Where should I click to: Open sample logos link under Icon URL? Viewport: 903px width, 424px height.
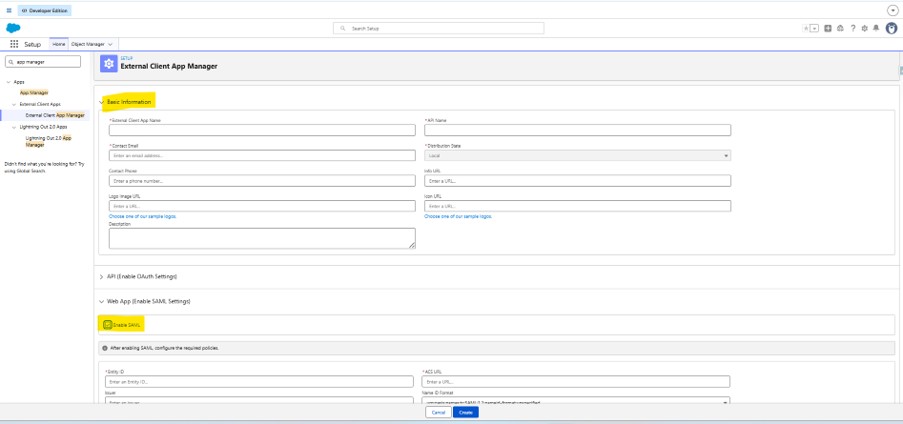458,216
